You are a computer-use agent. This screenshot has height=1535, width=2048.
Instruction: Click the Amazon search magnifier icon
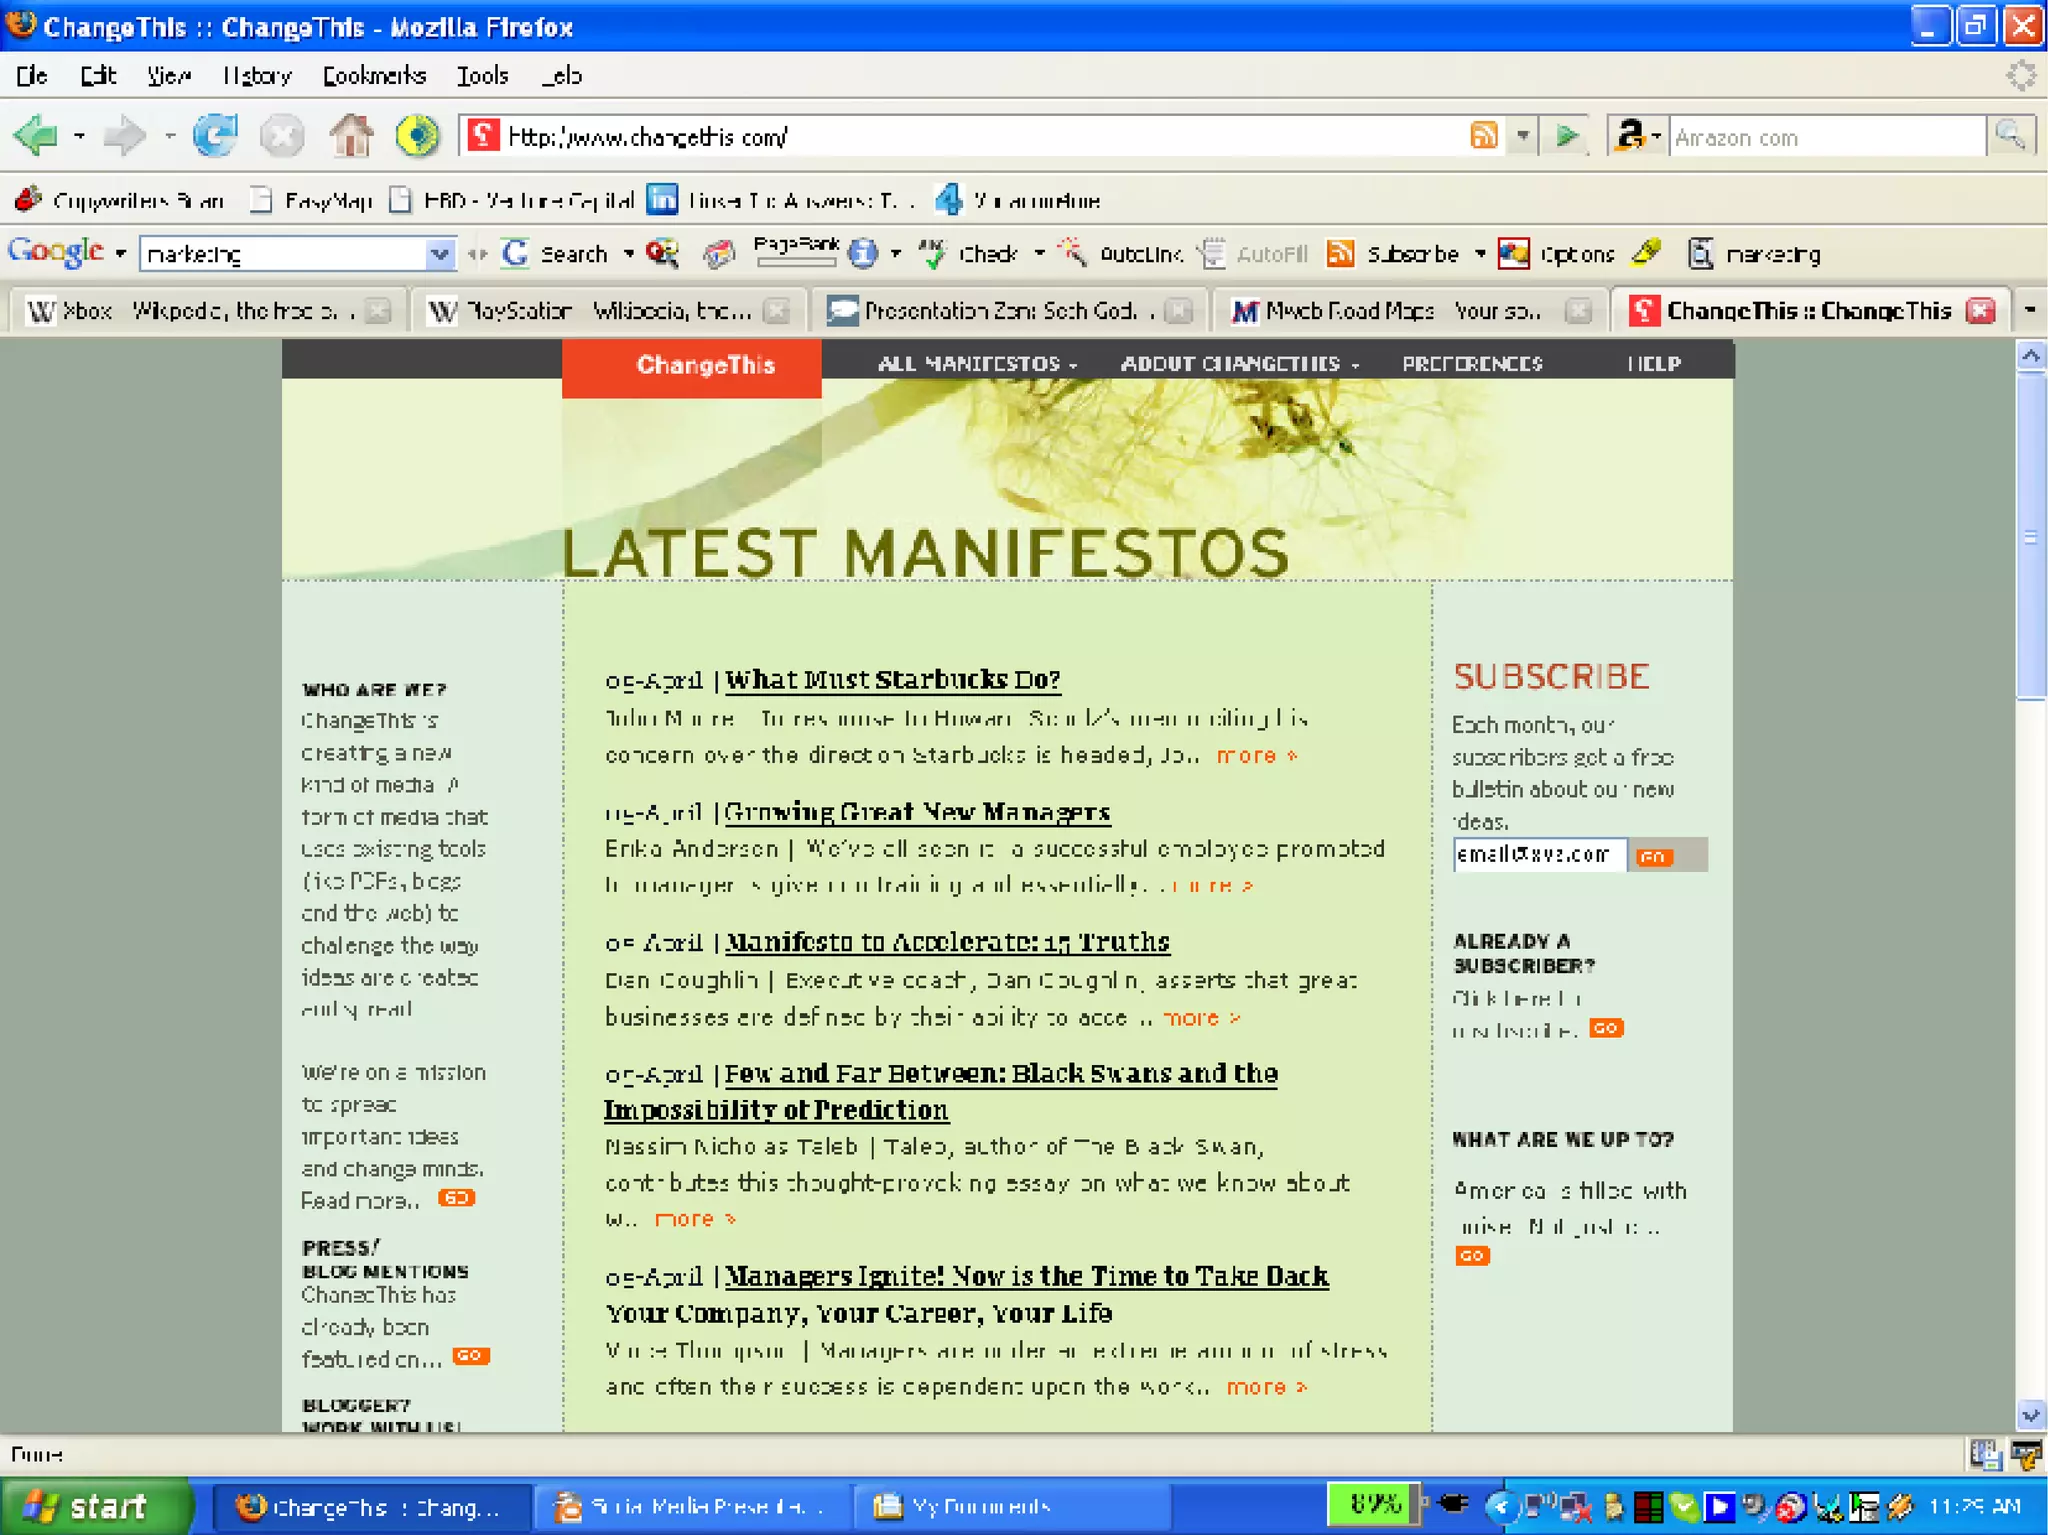2010,135
